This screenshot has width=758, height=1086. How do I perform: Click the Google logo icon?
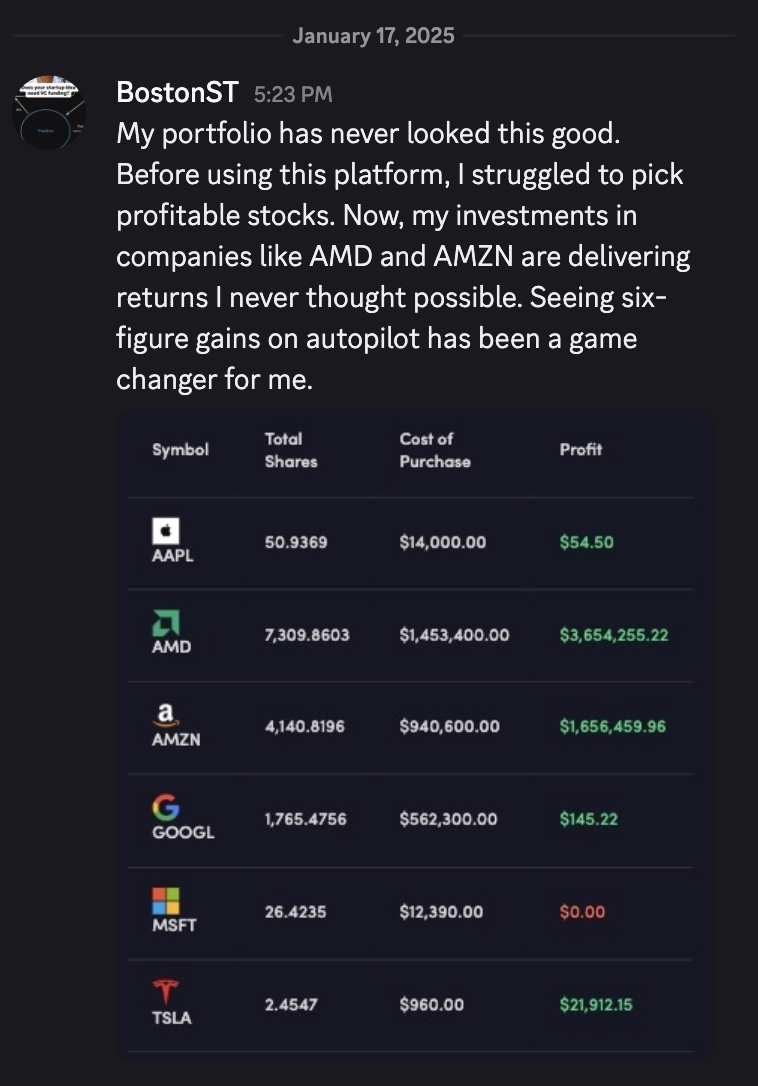[x=166, y=806]
